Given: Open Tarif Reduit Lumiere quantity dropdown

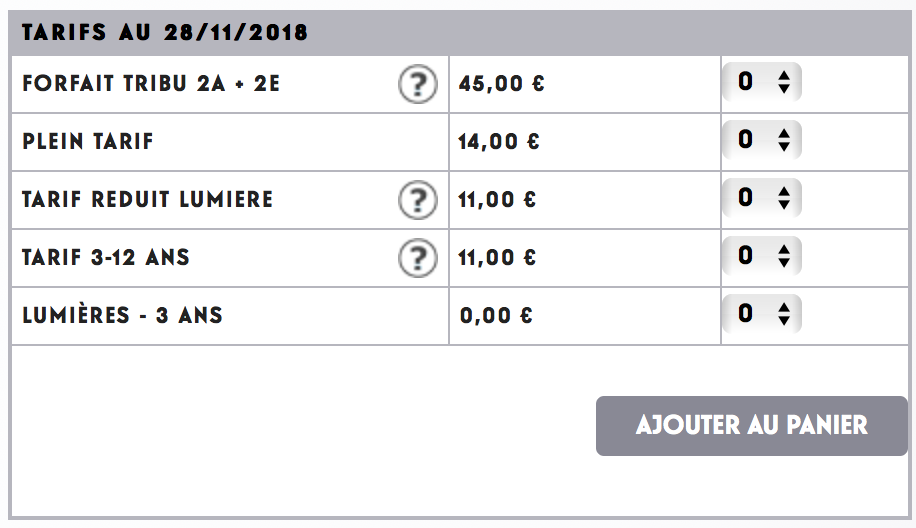Looking at the screenshot, I should point(762,197).
